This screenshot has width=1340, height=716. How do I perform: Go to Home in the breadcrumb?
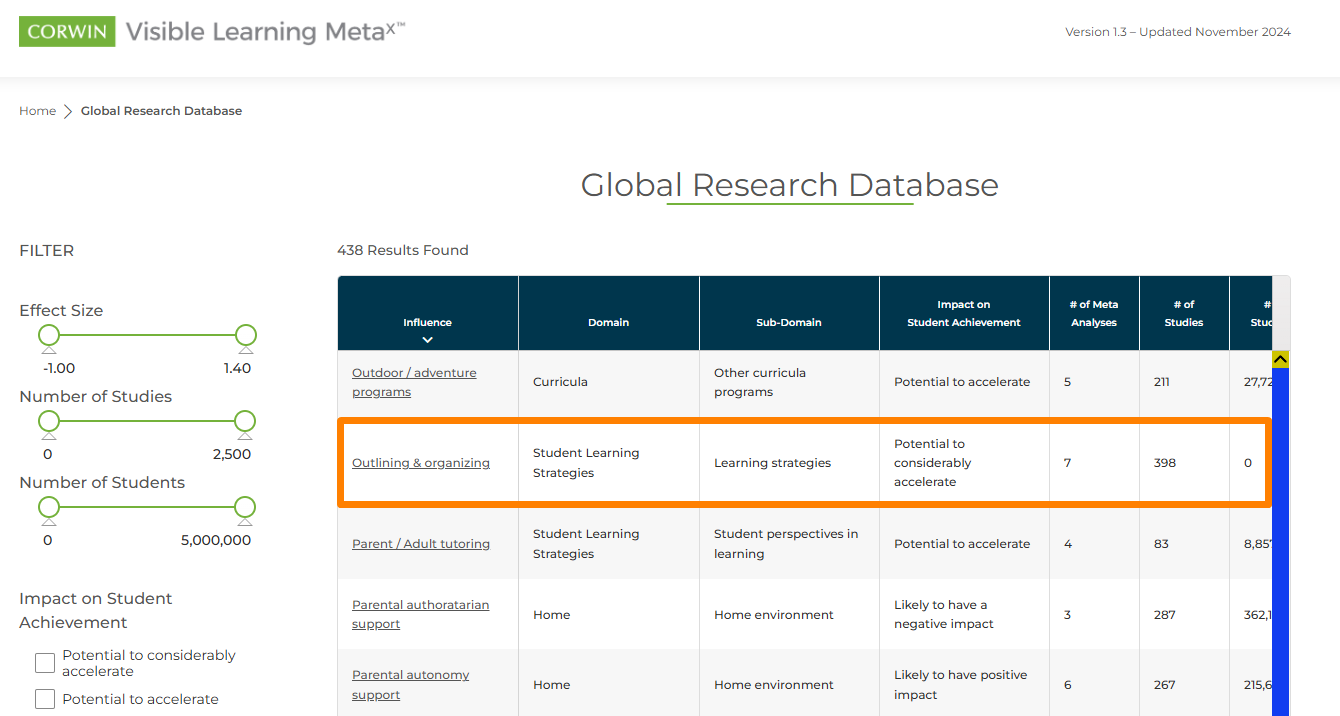37,111
